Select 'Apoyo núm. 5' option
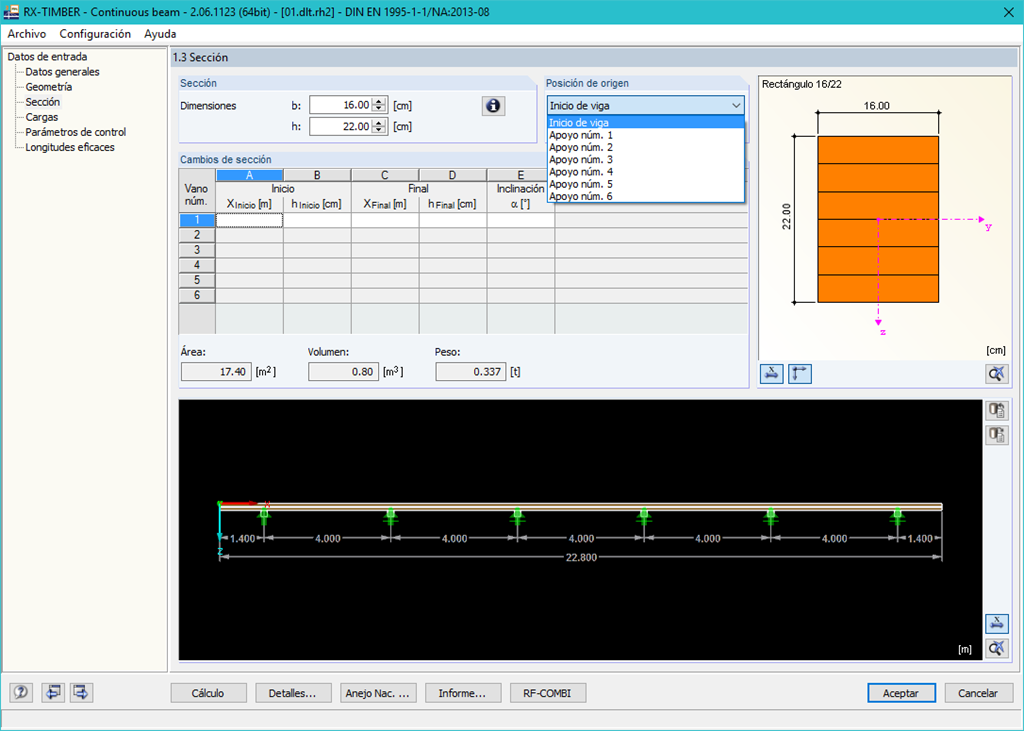Screen dimensions: 1024x731 tap(646, 184)
